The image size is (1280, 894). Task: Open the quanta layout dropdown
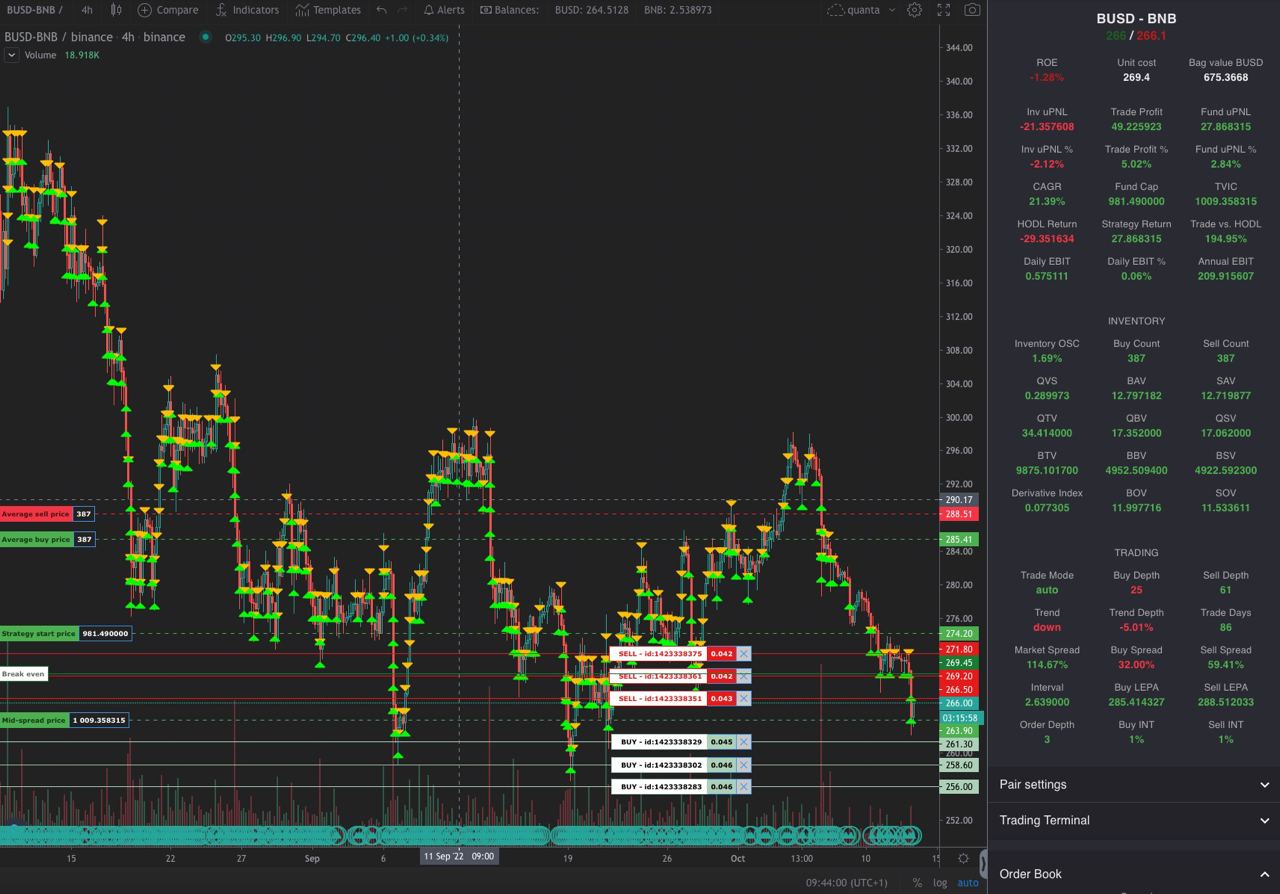(x=861, y=10)
